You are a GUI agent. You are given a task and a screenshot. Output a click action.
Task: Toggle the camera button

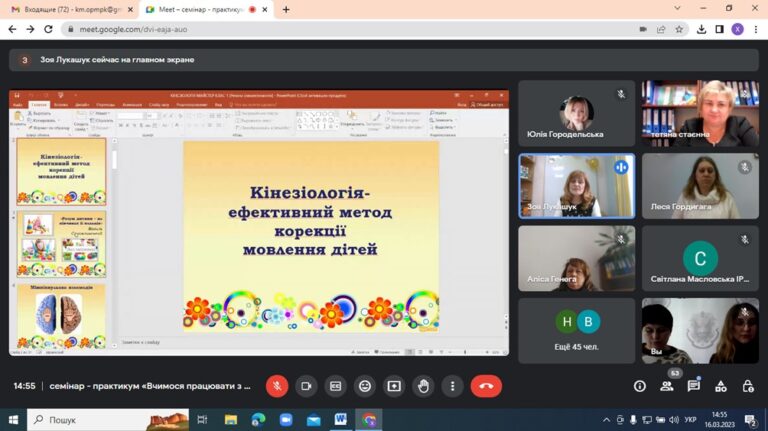click(306, 386)
